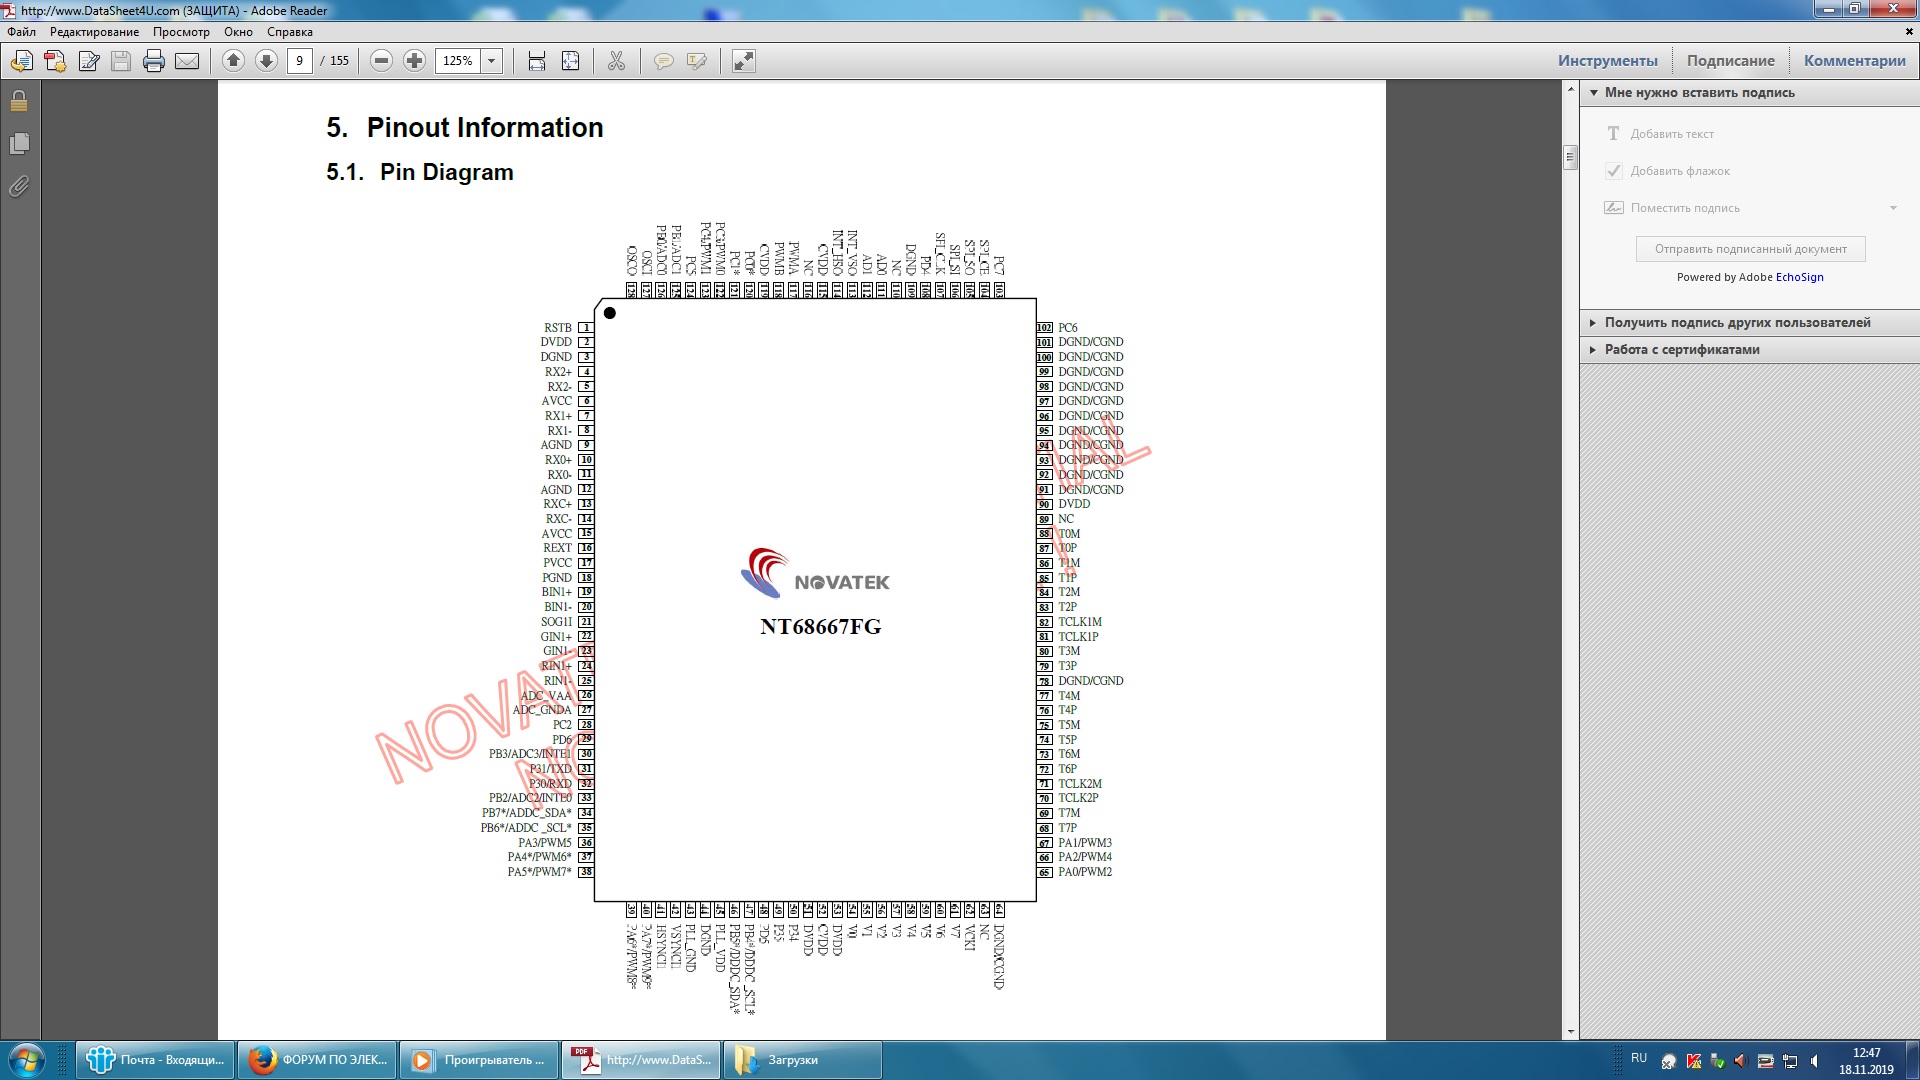The width and height of the screenshot is (1920, 1080).
Task: Go to previous page with up arrow
Action: (233, 61)
